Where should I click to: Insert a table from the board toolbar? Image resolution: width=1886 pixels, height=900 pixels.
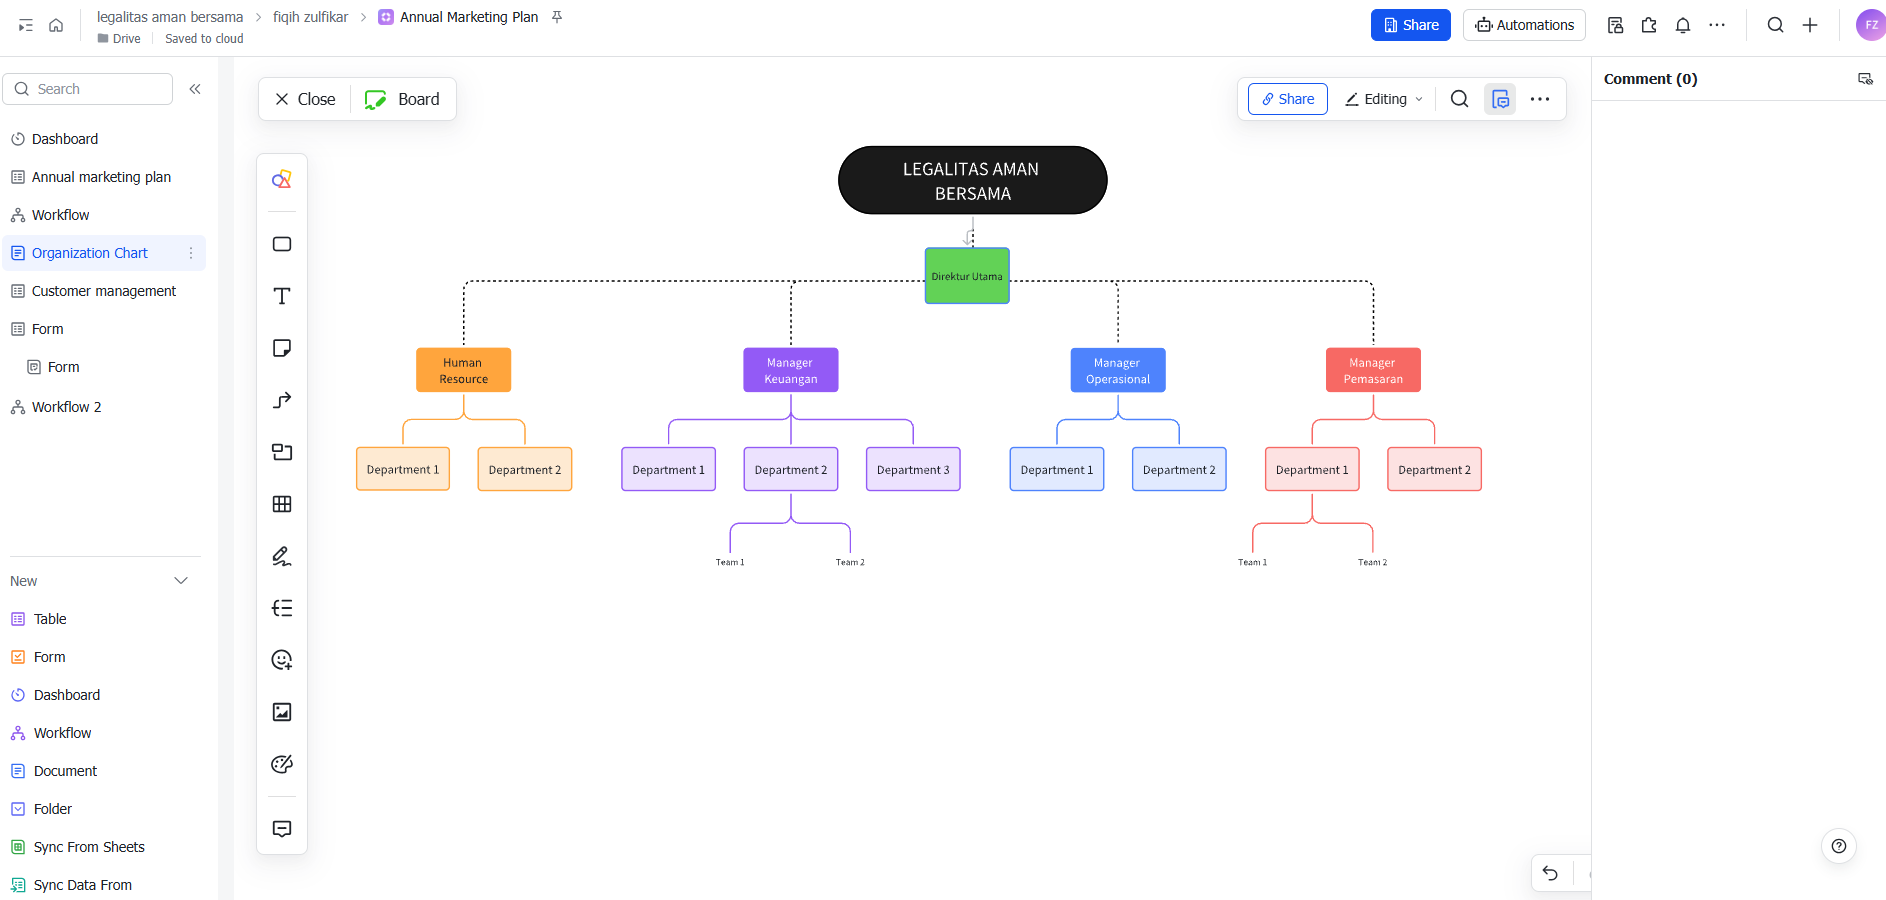point(282,504)
